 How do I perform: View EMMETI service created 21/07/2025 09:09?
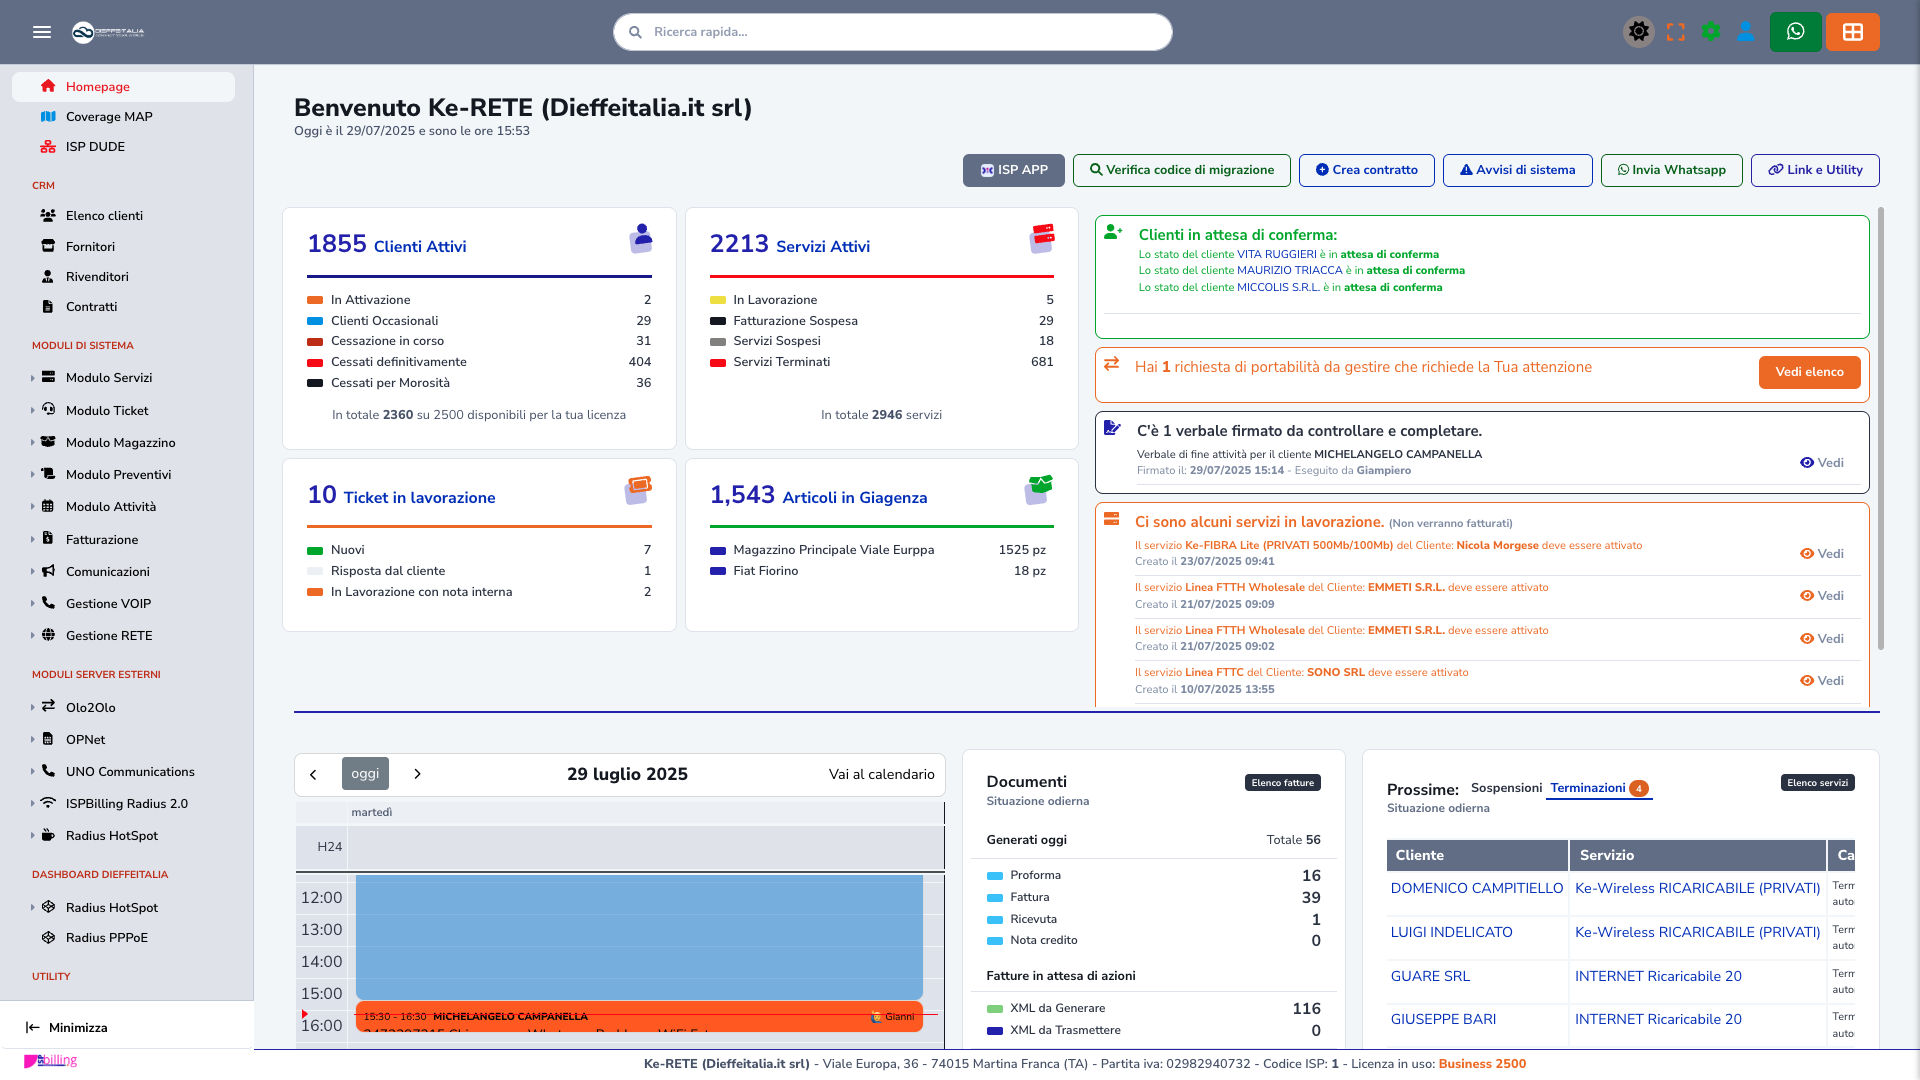point(1821,596)
